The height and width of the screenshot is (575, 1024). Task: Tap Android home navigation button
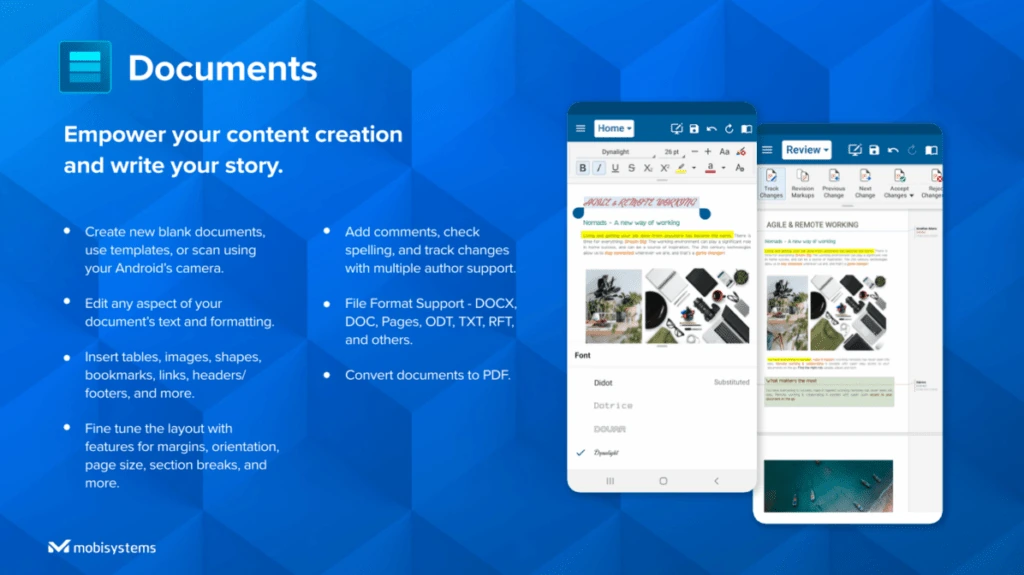663,481
